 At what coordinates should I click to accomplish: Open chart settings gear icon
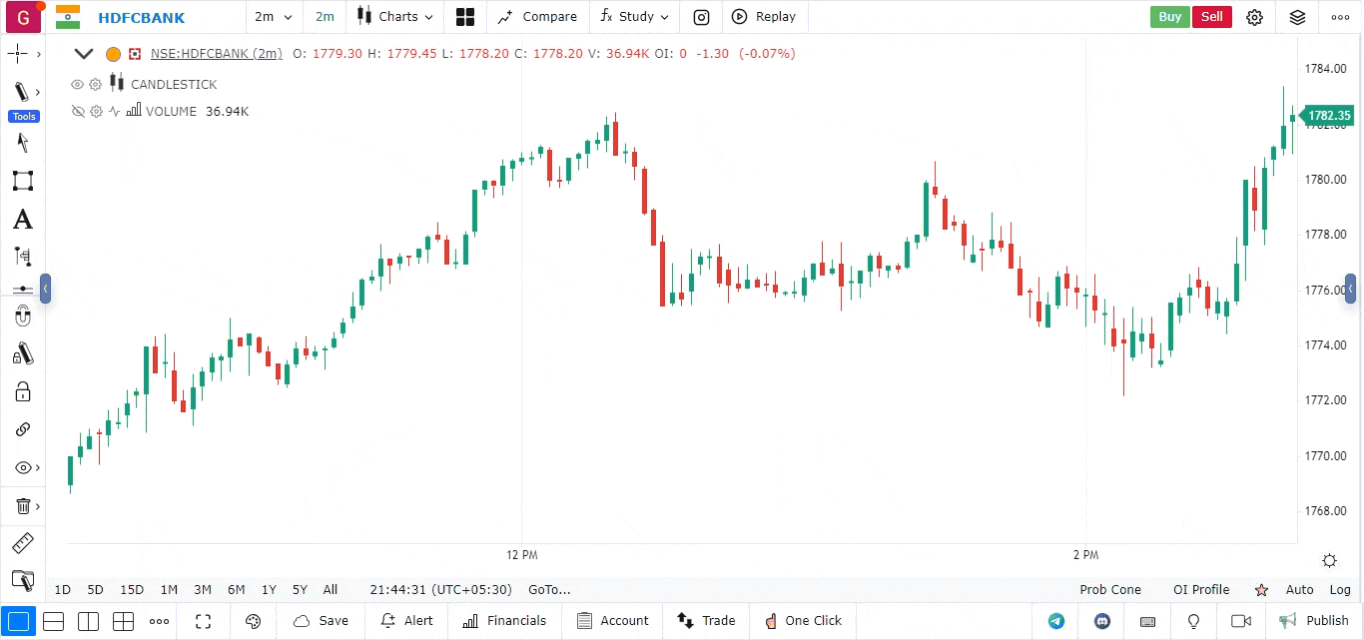(x=1254, y=17)
